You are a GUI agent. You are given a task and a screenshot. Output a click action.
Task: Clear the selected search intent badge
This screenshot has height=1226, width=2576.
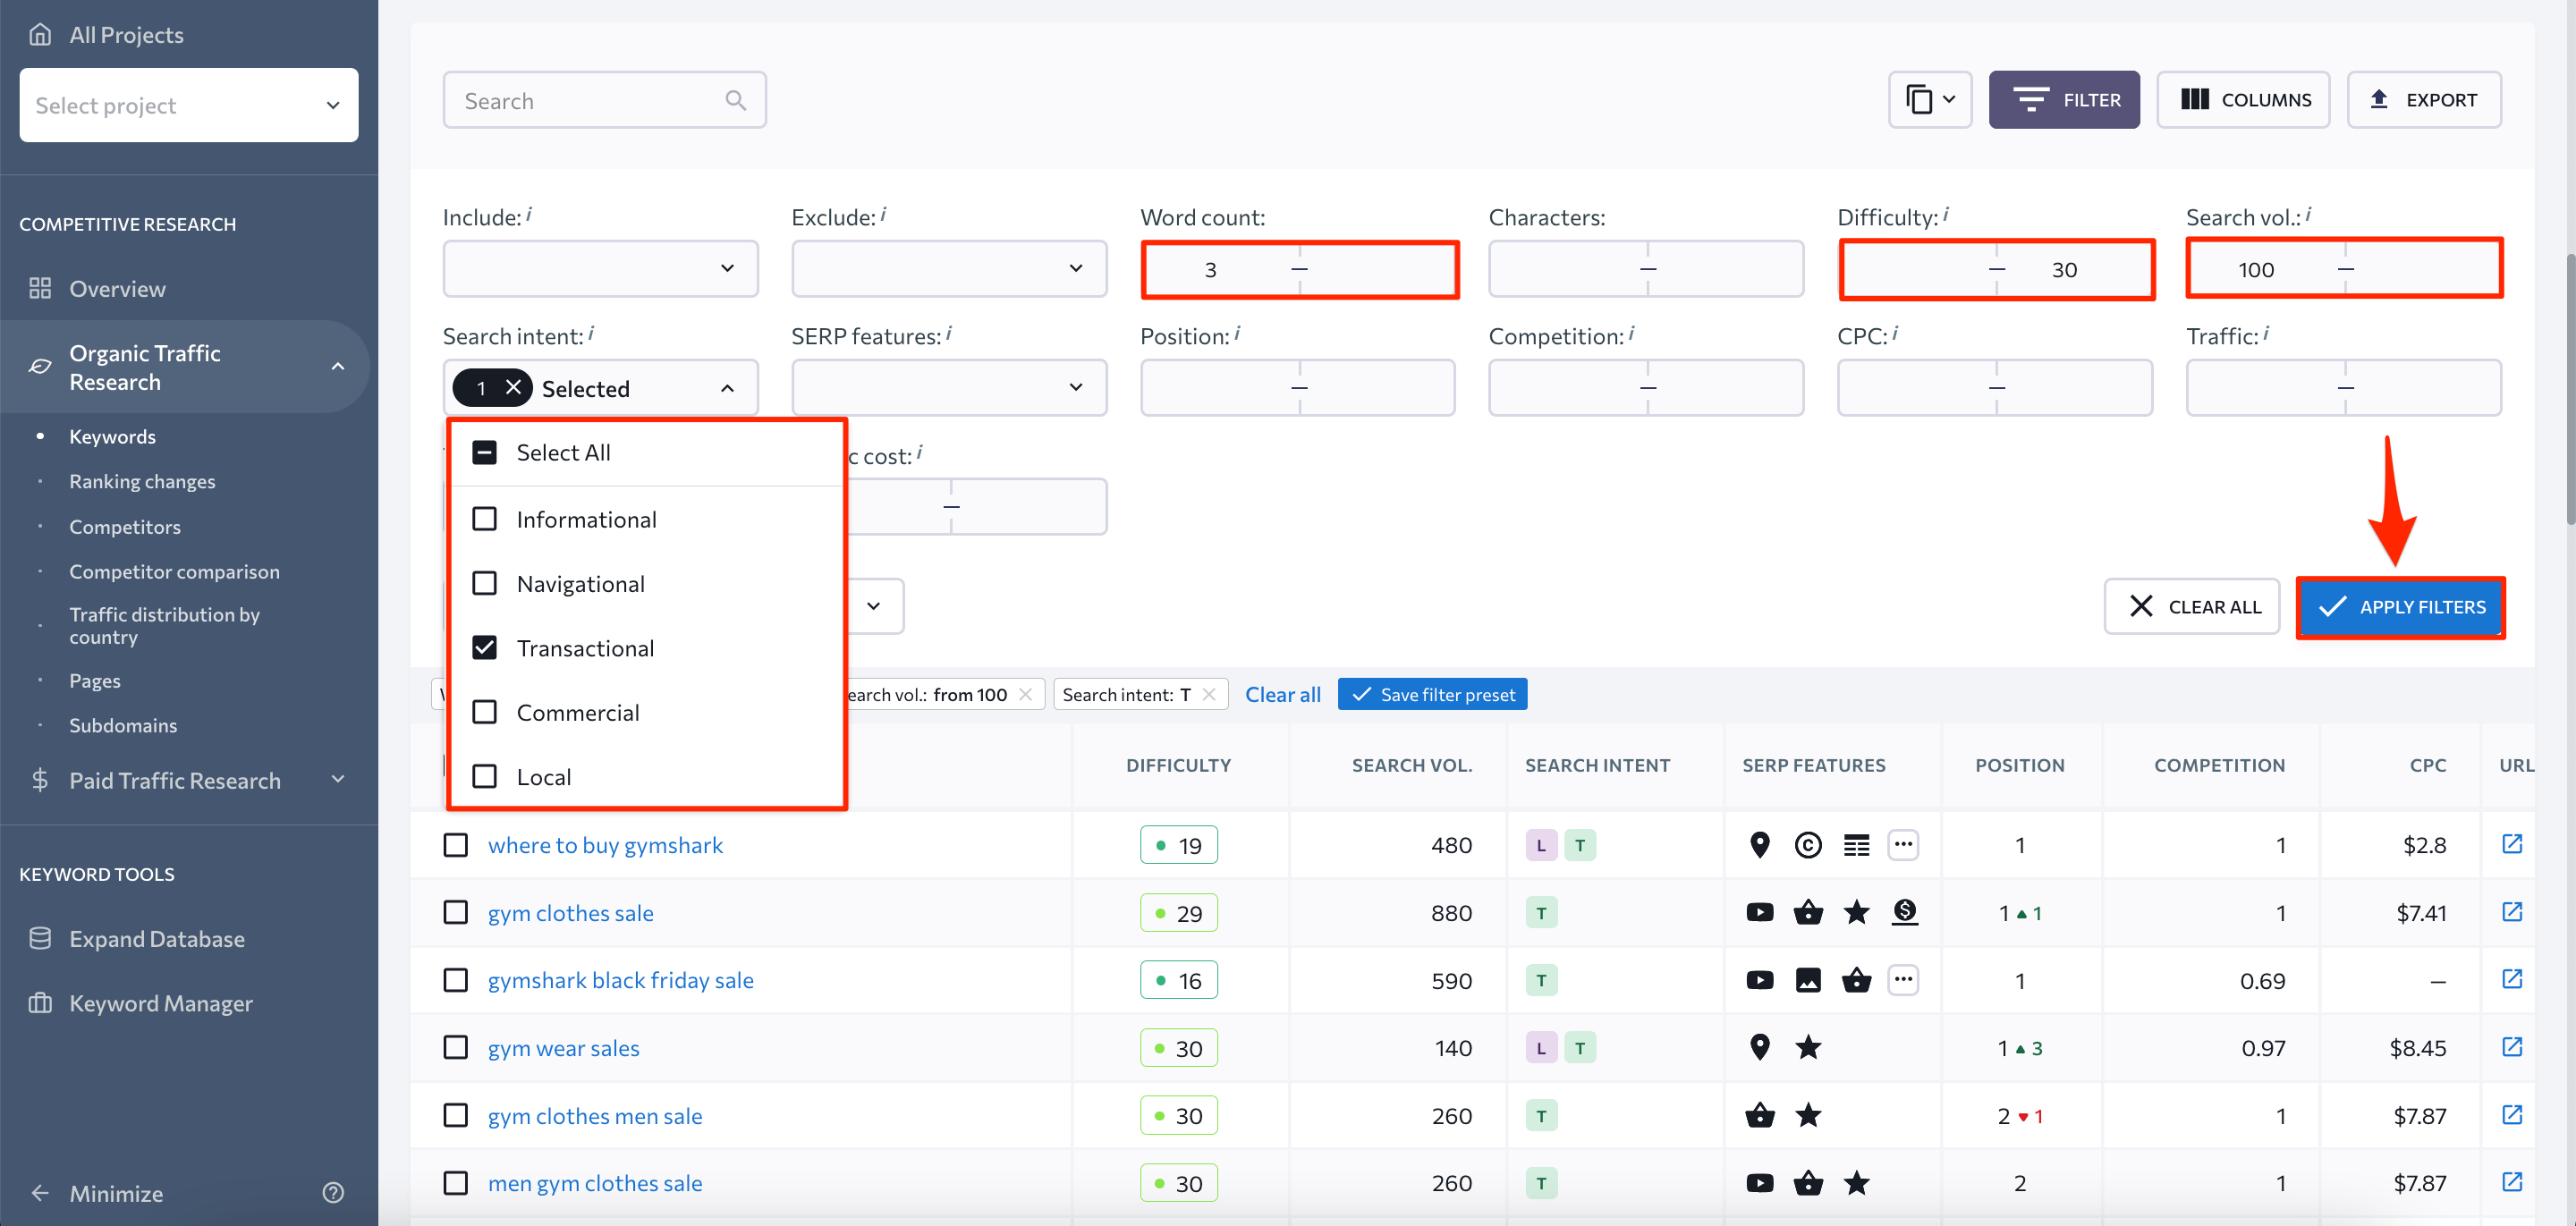[x=513, y=388]
